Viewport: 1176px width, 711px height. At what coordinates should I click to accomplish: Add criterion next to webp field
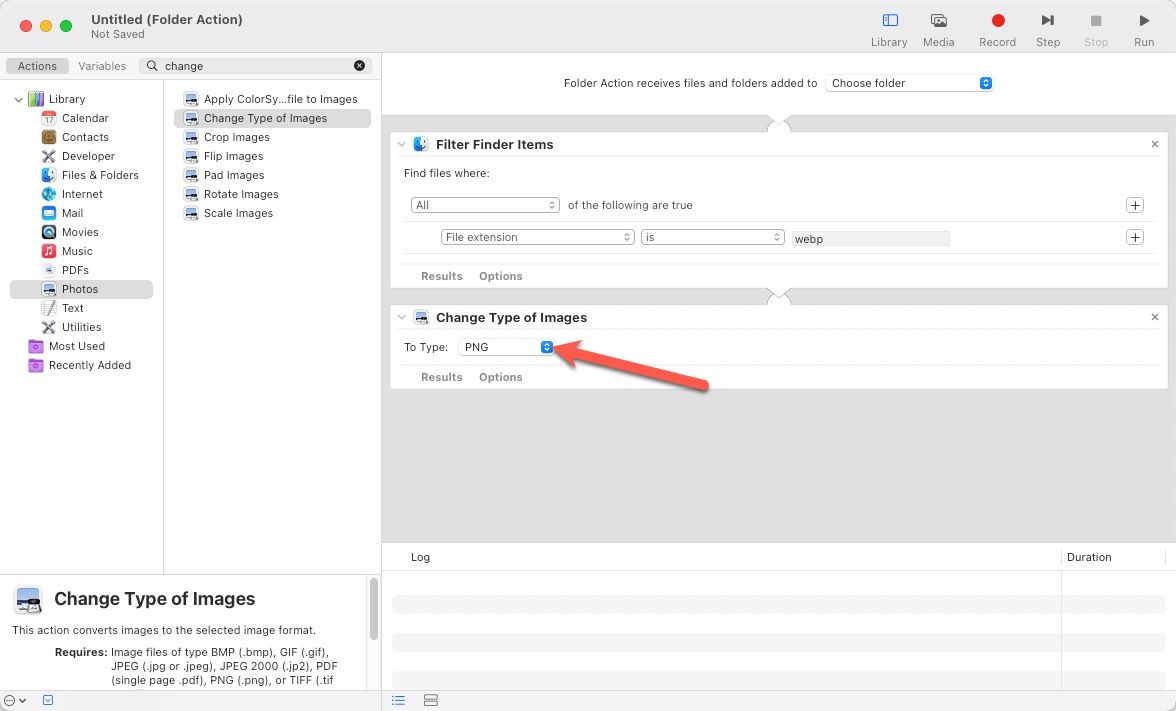[1135, 237]
